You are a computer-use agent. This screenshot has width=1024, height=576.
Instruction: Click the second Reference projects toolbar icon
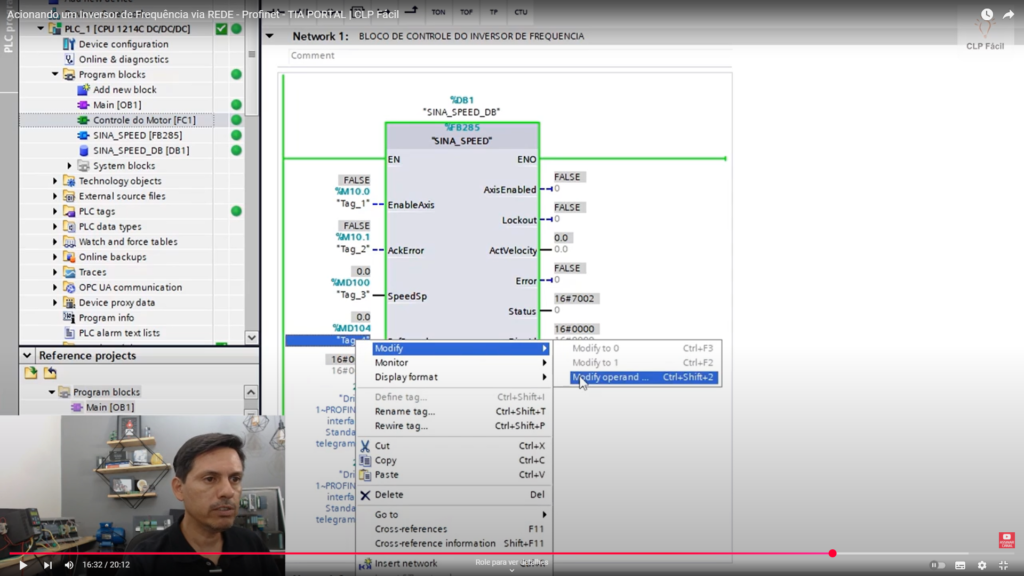pos(50,373)
